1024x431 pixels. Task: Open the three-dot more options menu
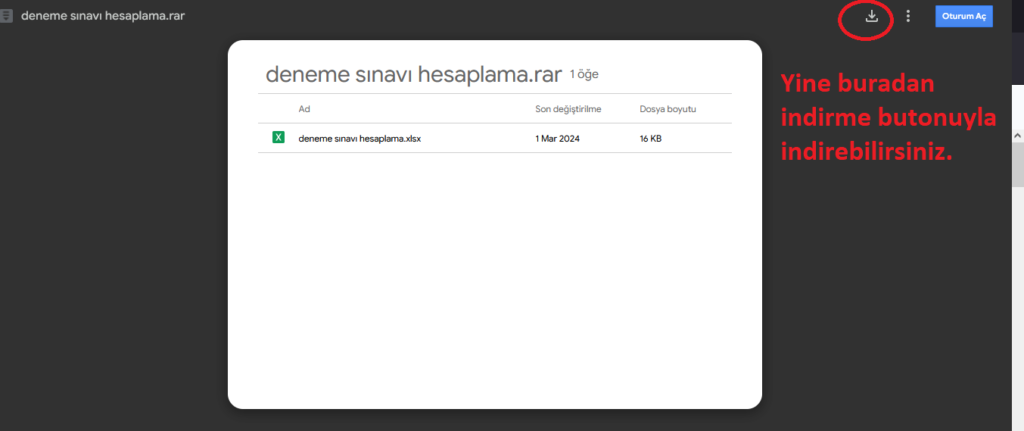908,16
